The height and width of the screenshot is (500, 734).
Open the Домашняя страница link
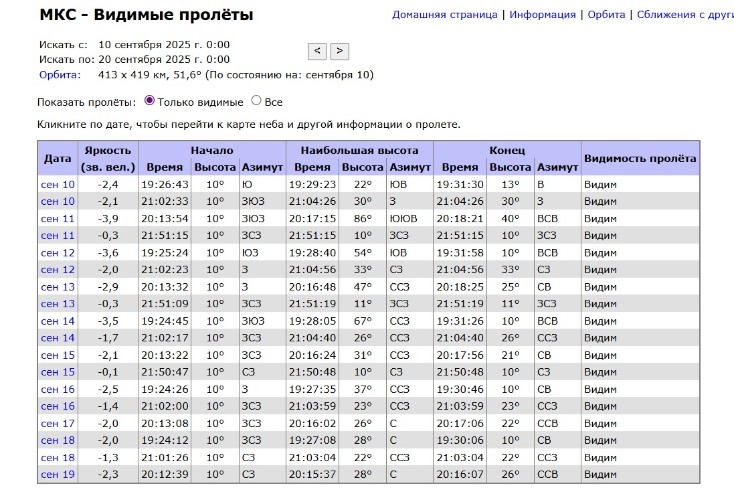(444, 15)
